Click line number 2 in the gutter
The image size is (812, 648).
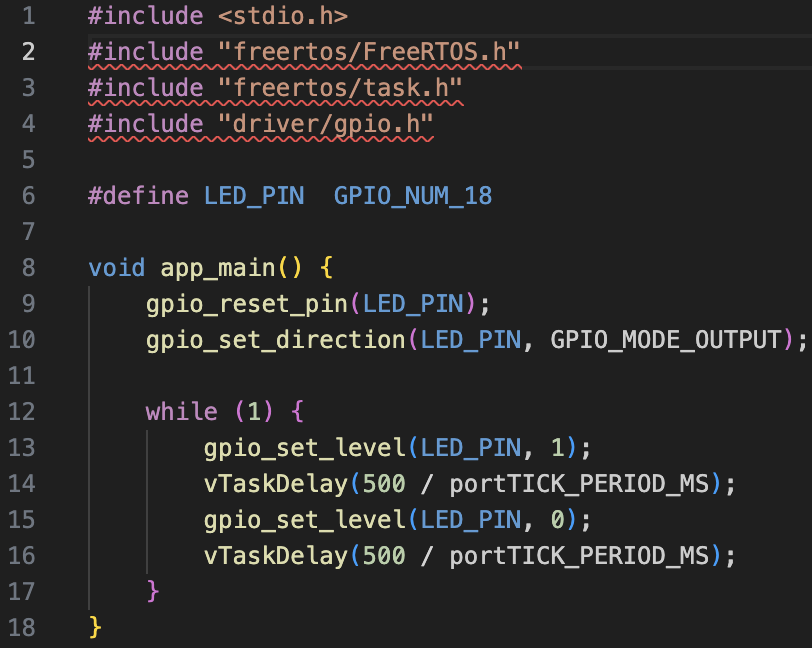[28, 52]
